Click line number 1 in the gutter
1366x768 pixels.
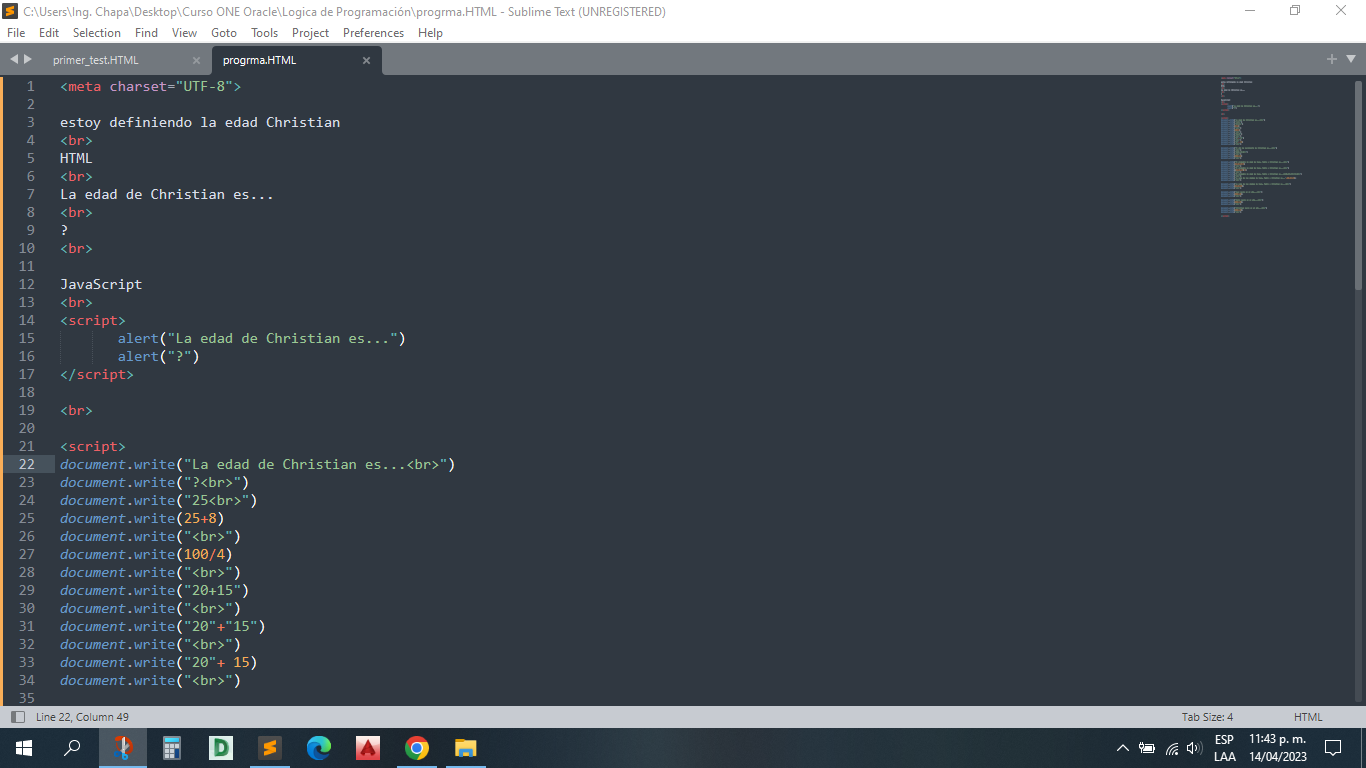click(x=30, y=86)
